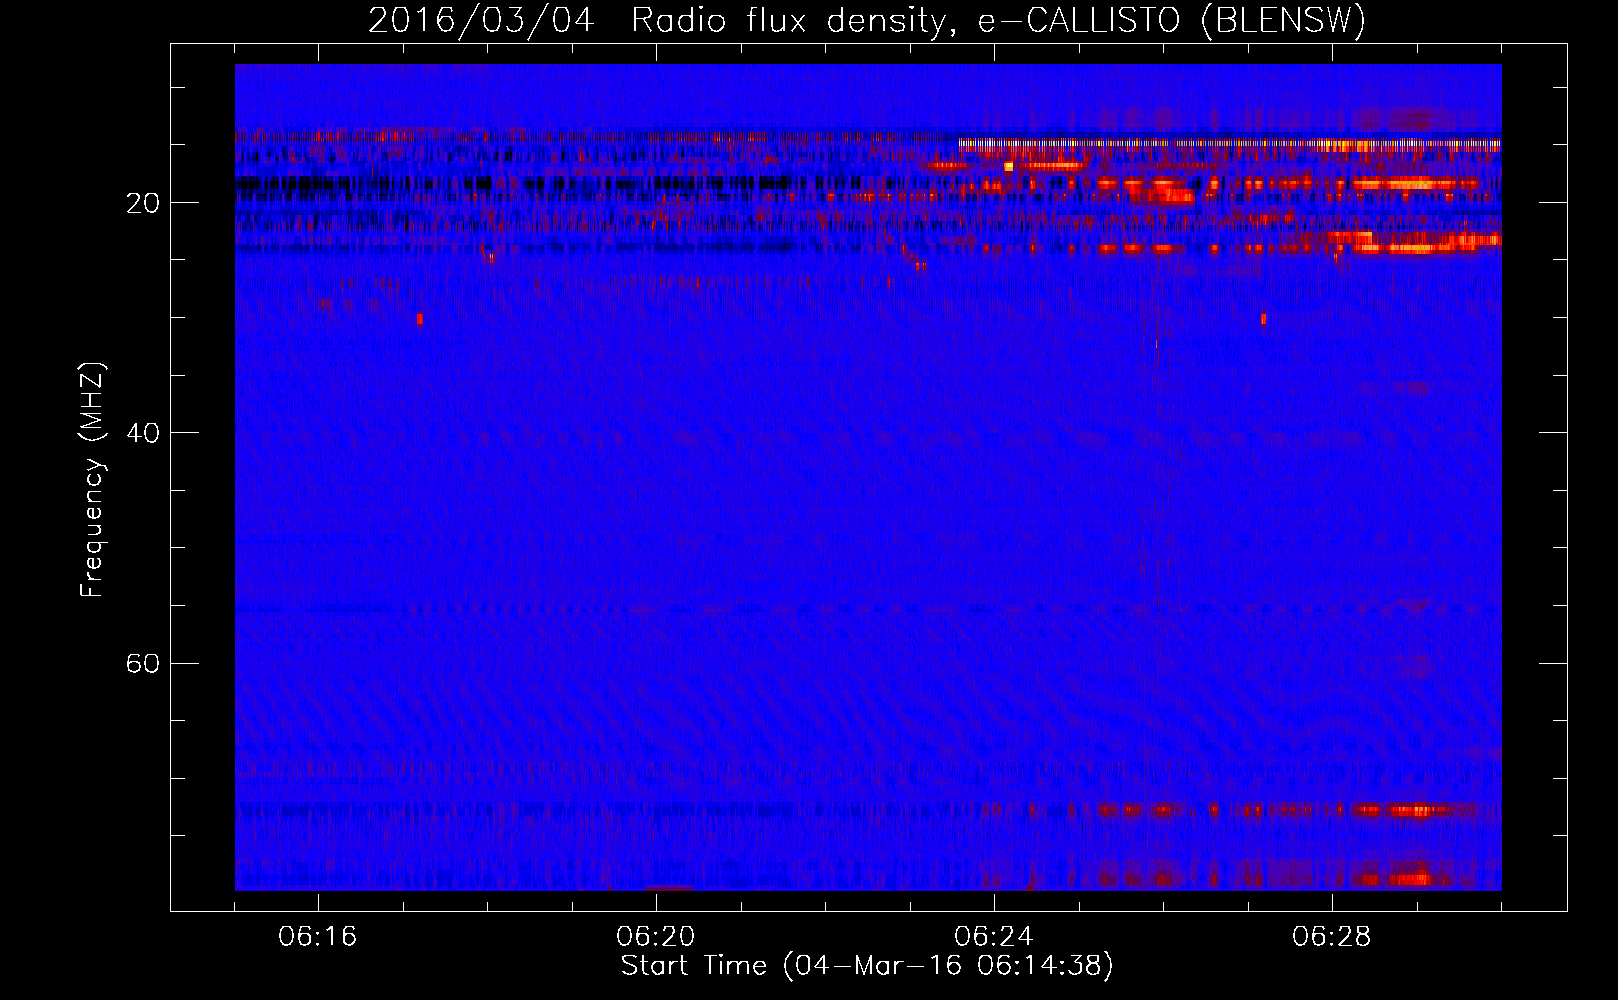Viewport: 1618px width, 1000px height.
Task: Click the 'Frequency (MHZ)' axis label
Action: pos(92,480)
